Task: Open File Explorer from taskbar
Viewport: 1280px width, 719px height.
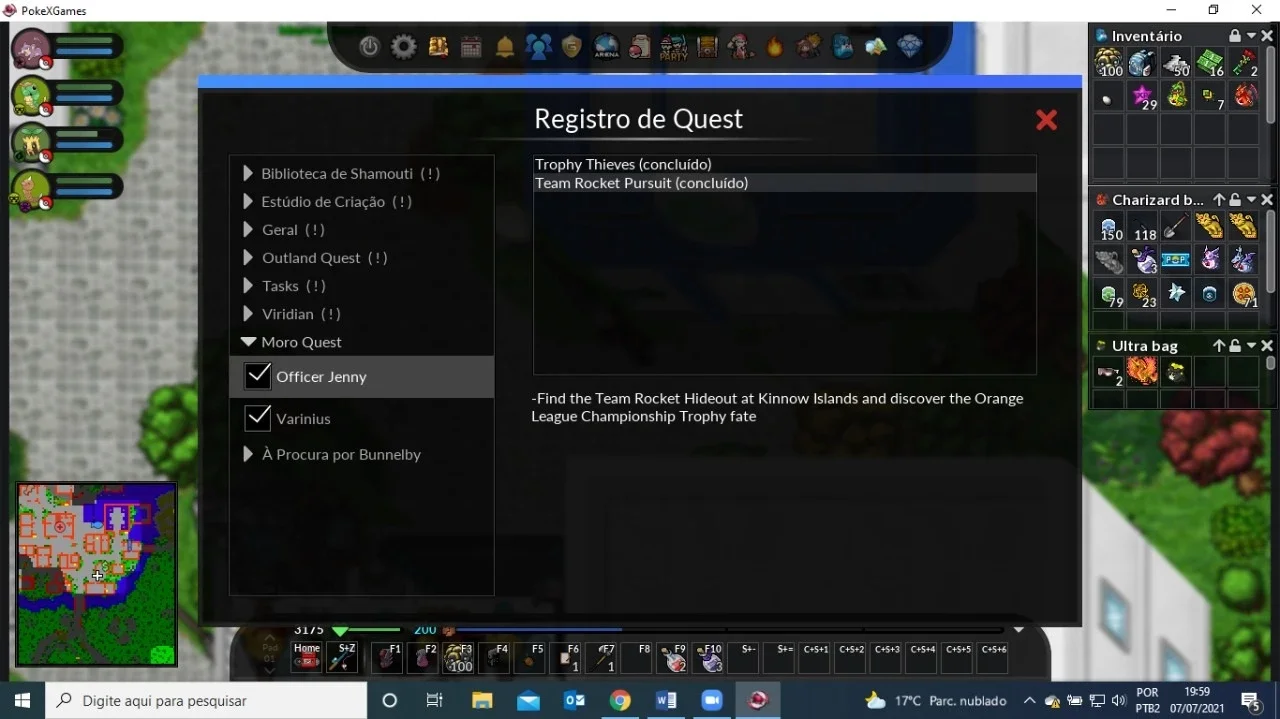Action: coord(482,700)
